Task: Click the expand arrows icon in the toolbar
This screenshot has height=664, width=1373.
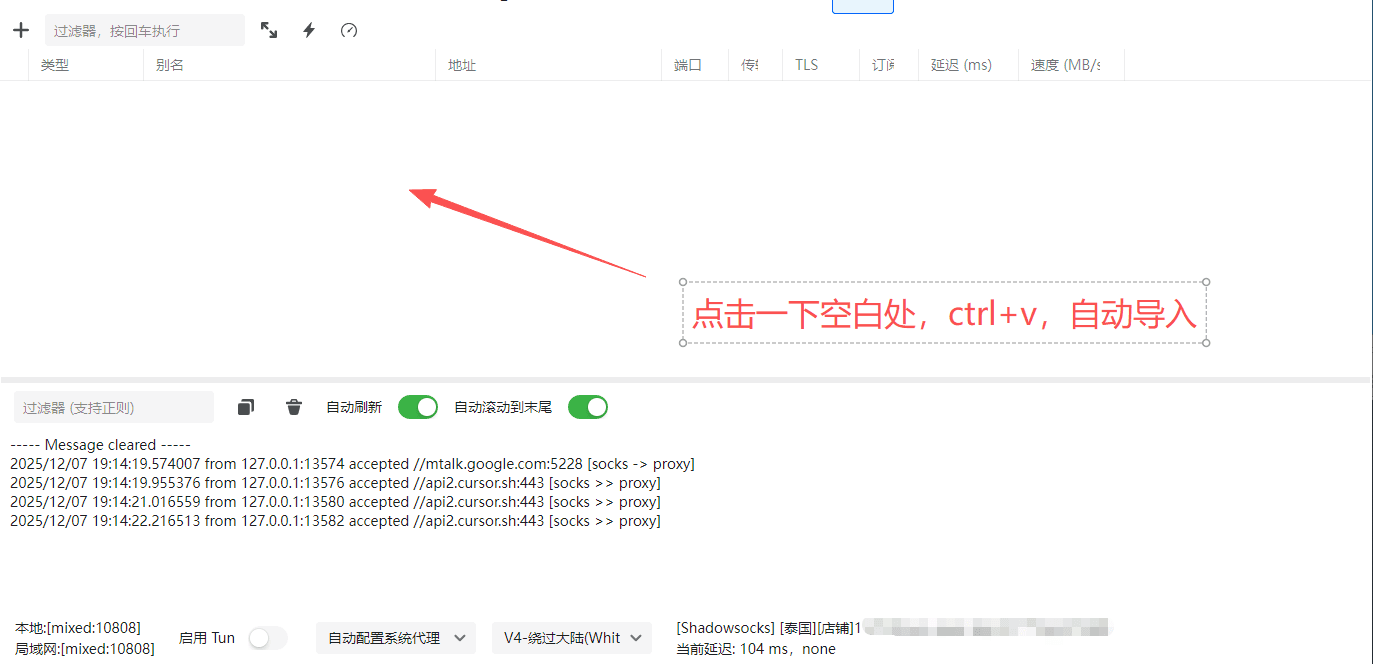Action: click(269, 30)
